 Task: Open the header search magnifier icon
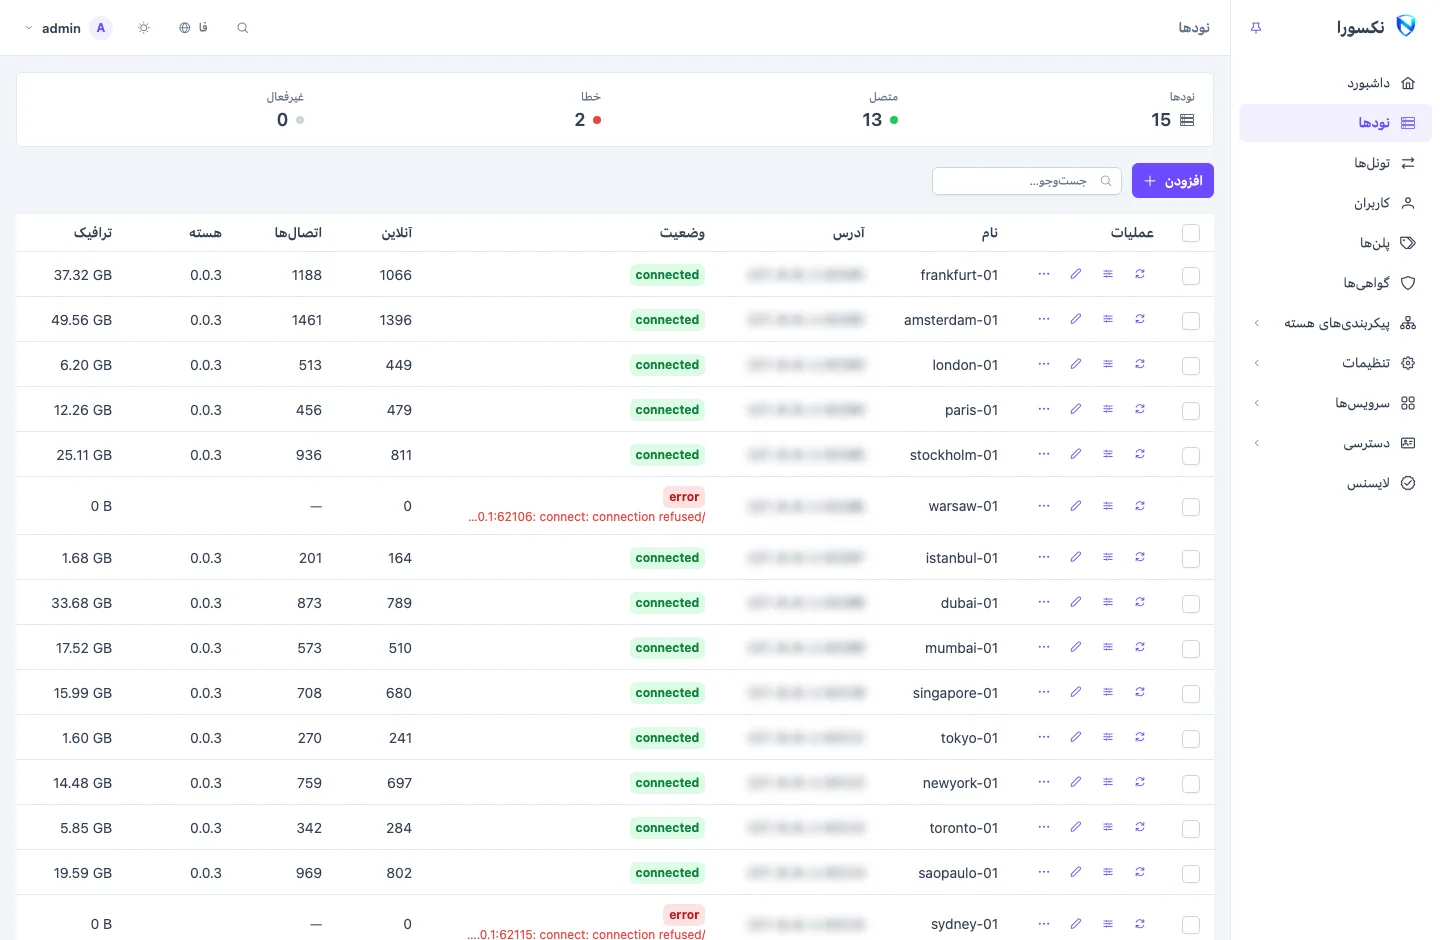pyautogui.click(x=242, y=28)
